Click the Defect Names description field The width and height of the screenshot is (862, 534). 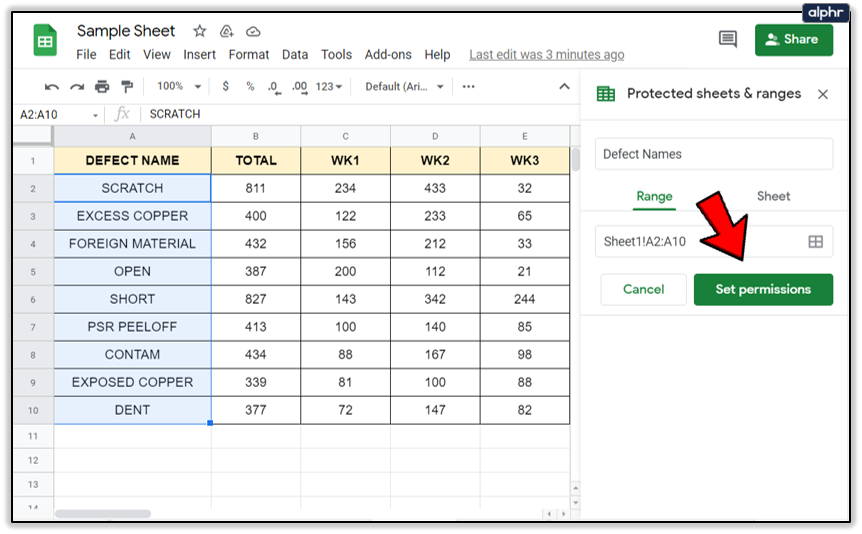(714, 154)
